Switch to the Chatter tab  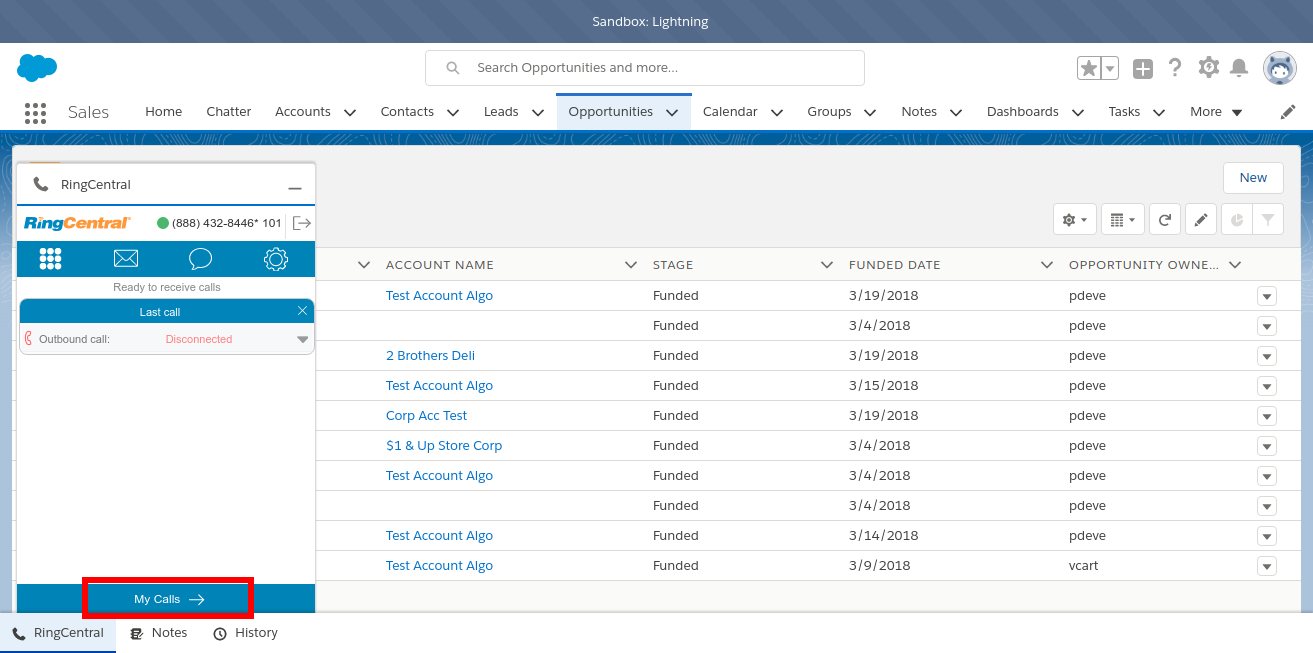229,112
